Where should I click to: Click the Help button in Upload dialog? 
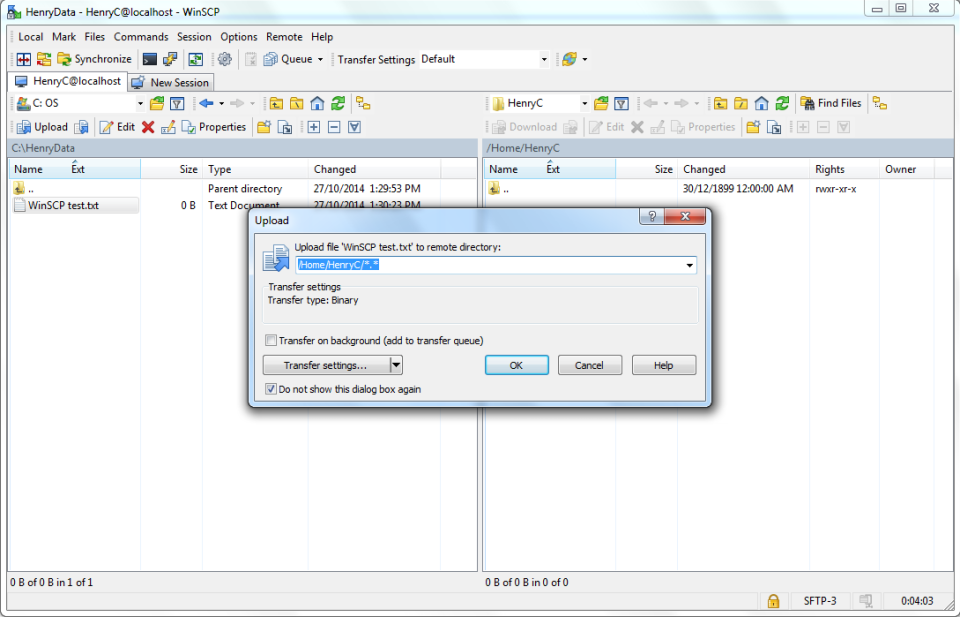coord(664,365)
